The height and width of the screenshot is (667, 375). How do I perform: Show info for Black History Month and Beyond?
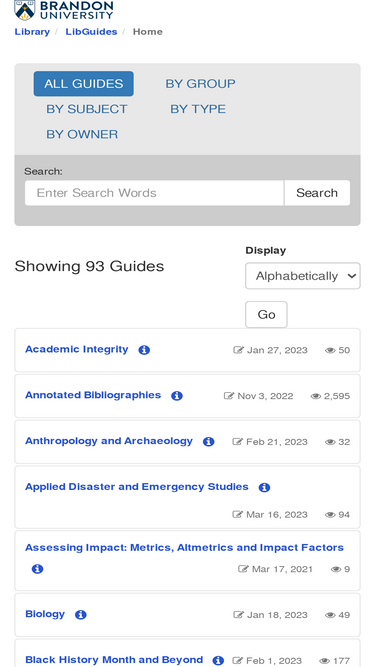218,661
